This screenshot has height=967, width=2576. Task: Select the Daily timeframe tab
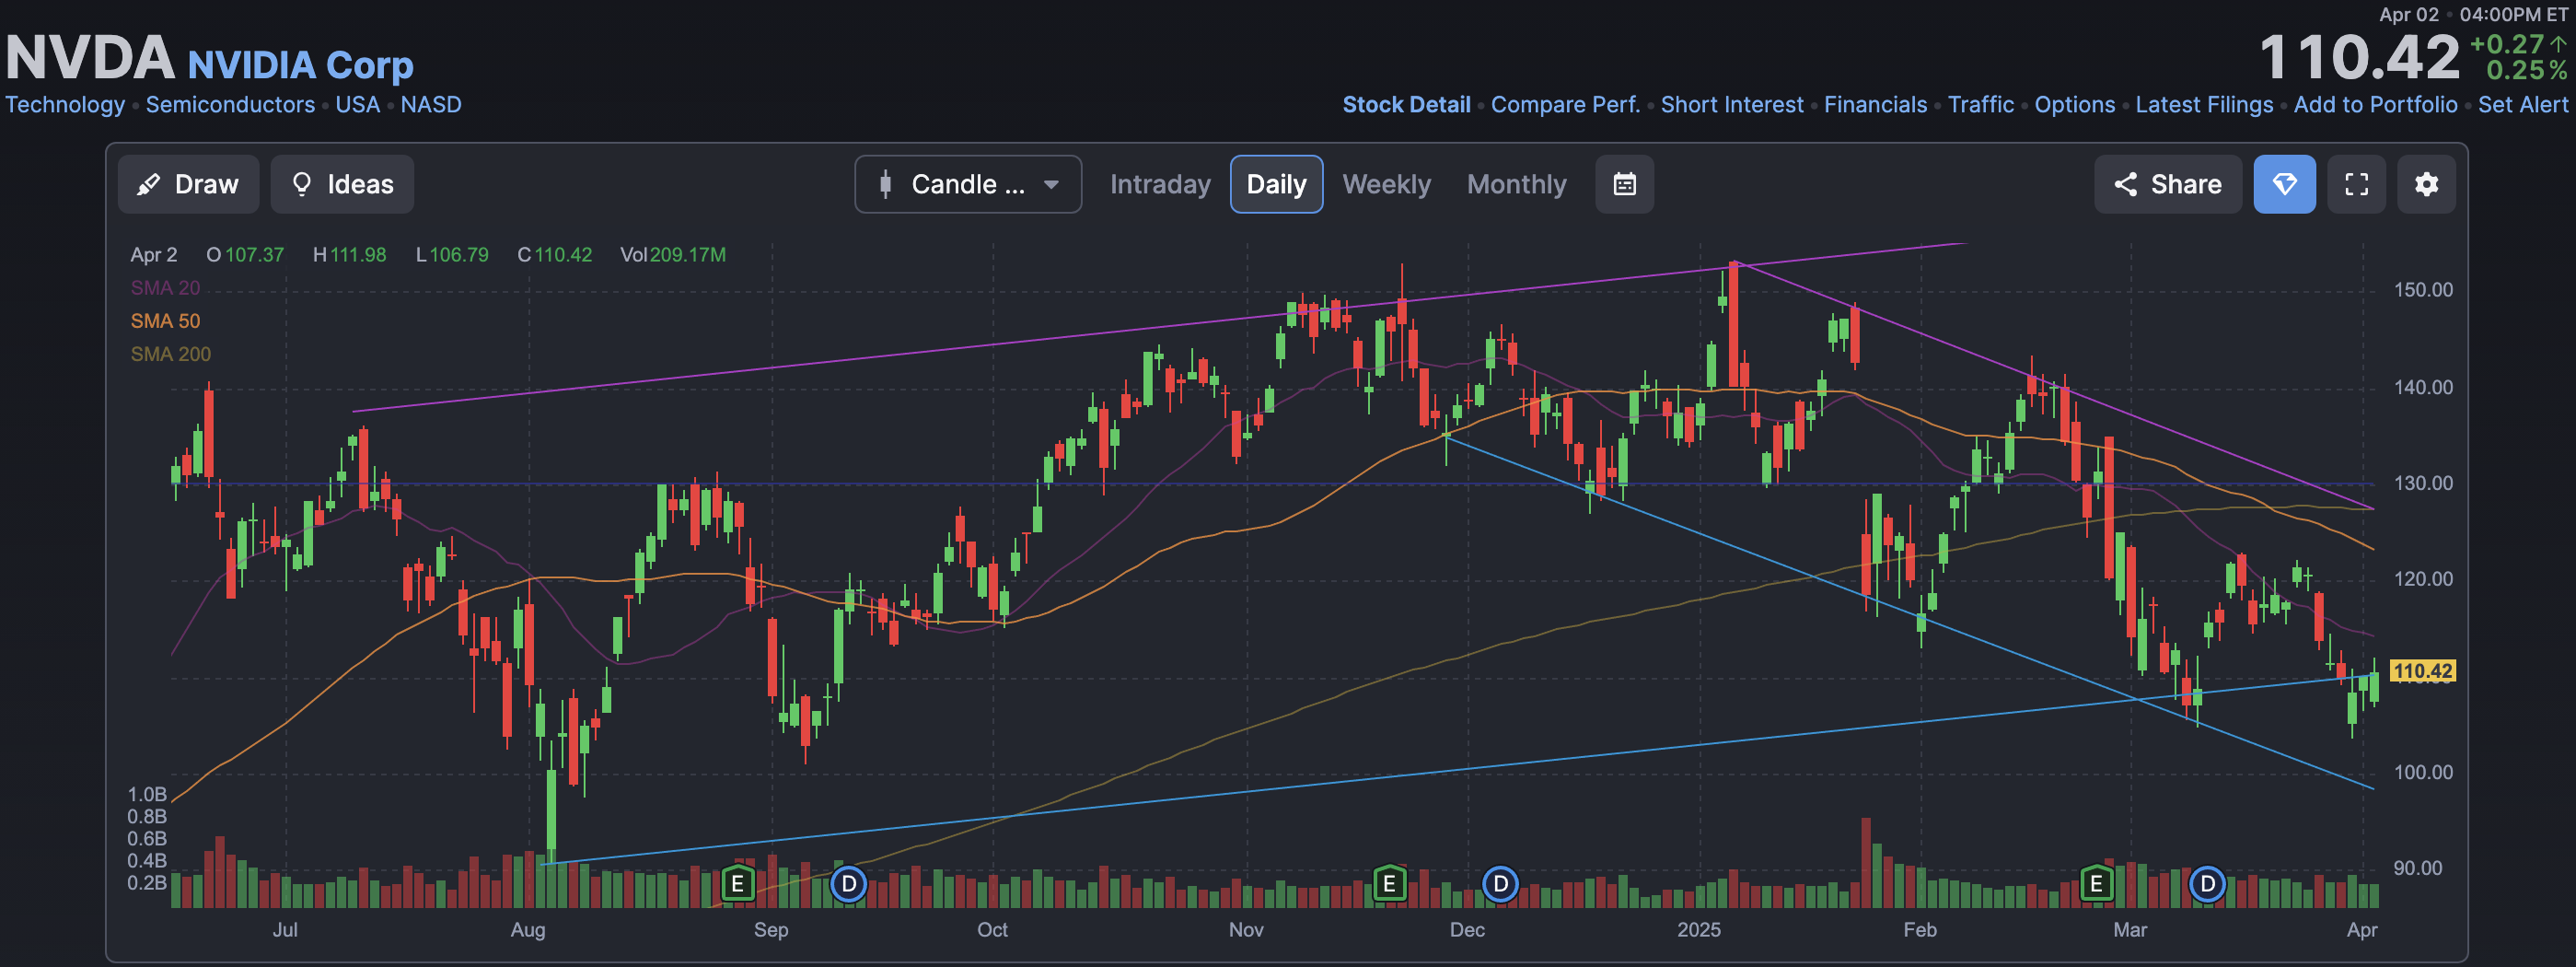(x=1276, y=184)
